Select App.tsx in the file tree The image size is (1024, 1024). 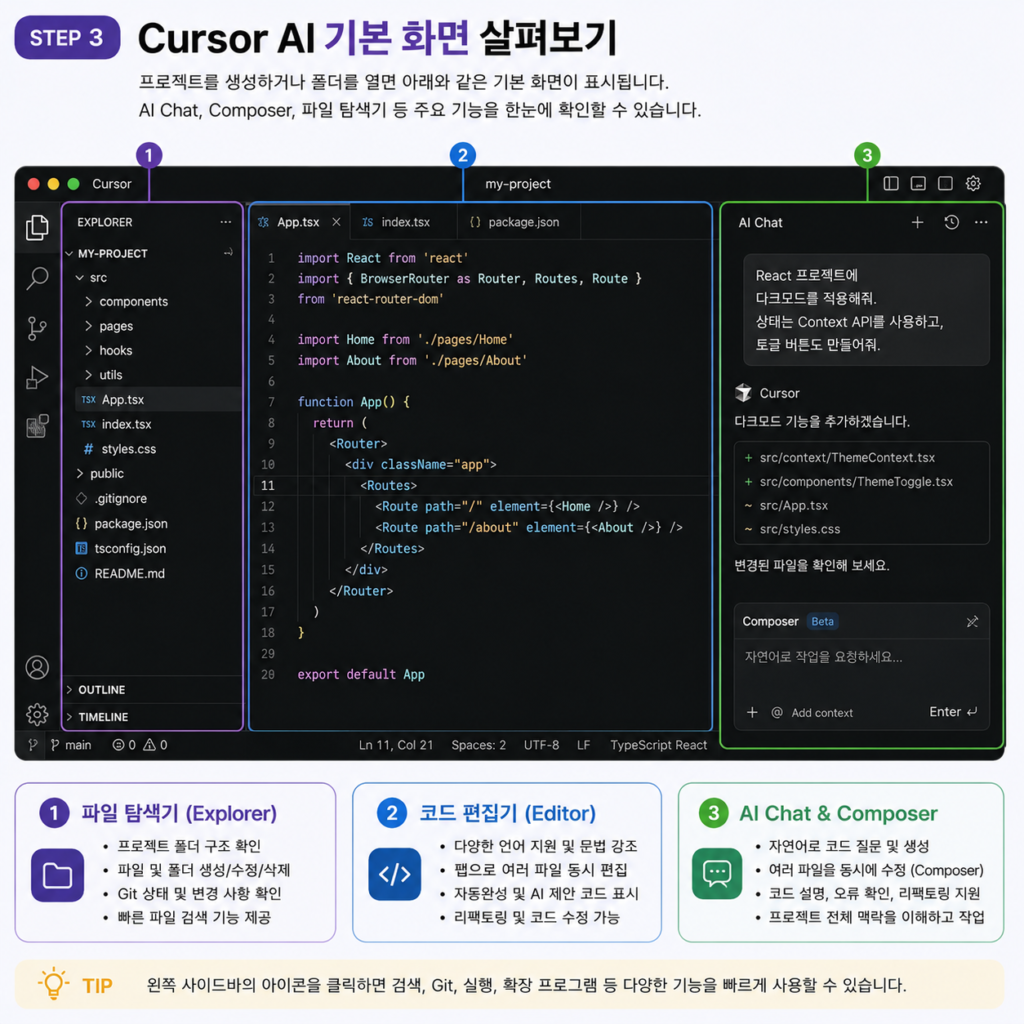coord(158,400)
